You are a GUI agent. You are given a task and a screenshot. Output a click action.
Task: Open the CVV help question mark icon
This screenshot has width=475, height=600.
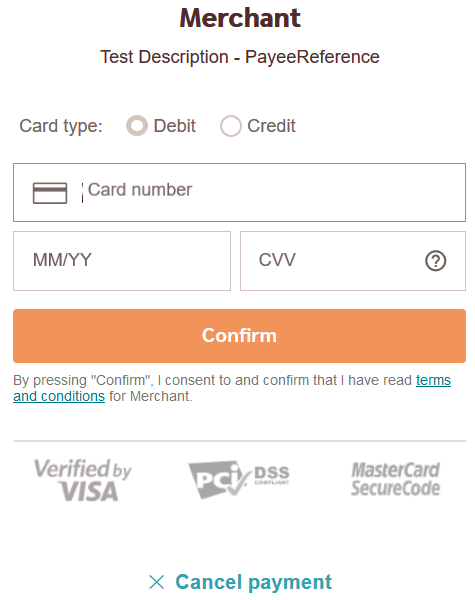click(x=436, y=261)
